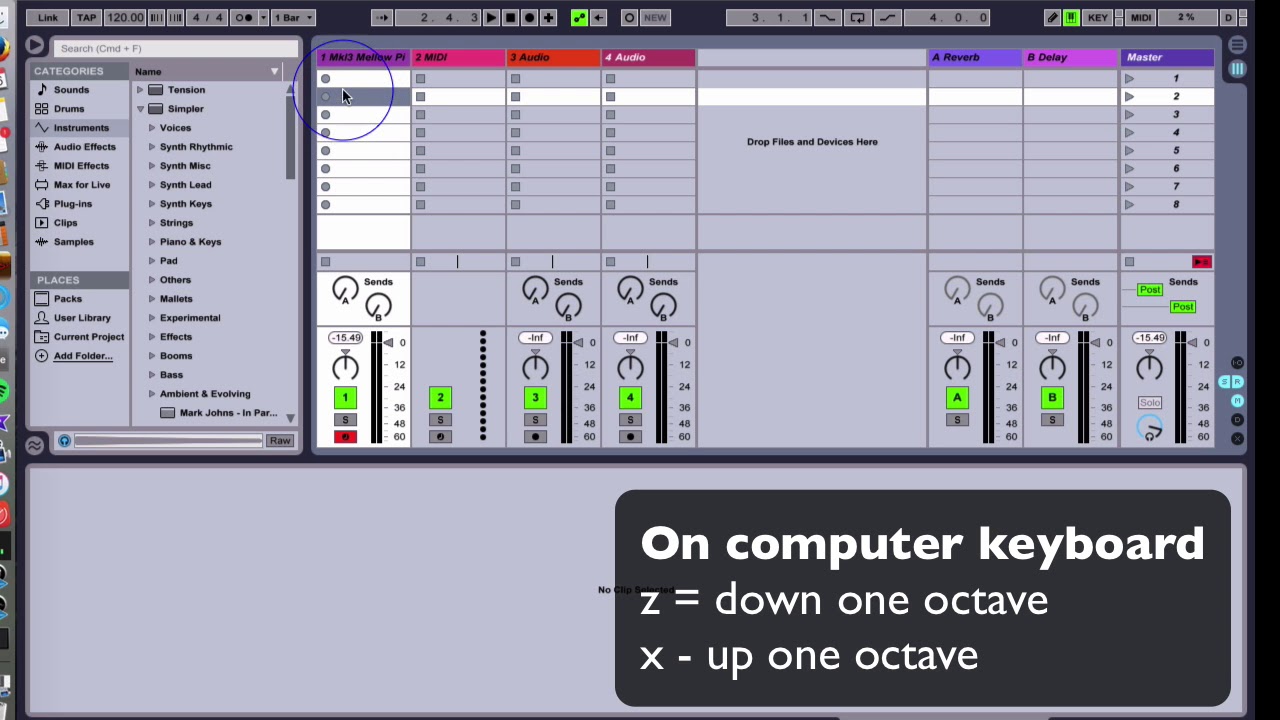Expand the Tension folder
This screenshot has width=1280, height=720.
[x=140, y=90]
